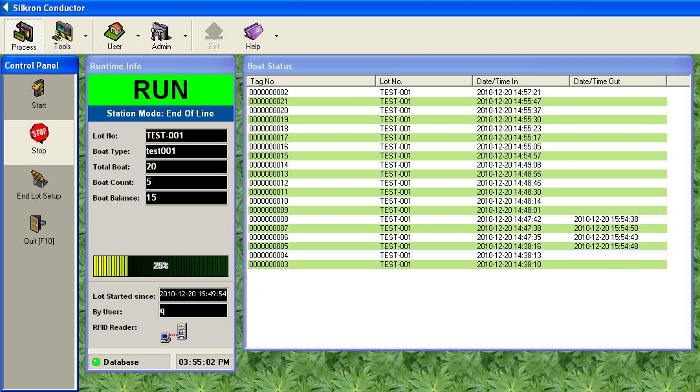Screen dimensions: 700x392
Task: Click the RFID Reader connection icon
Action: coord(174,333)
